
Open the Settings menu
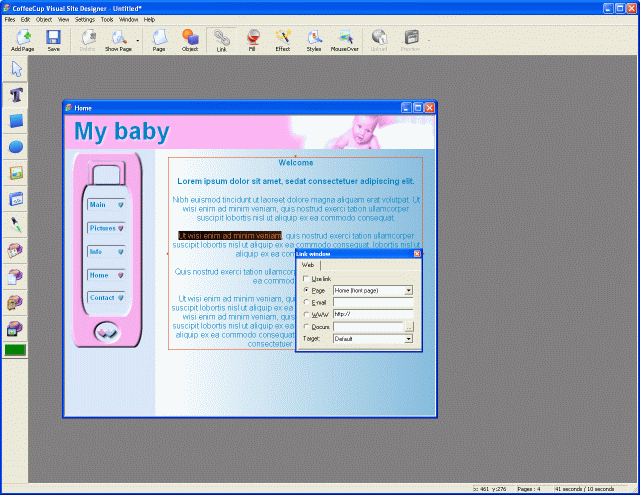(x=84, y=20)
